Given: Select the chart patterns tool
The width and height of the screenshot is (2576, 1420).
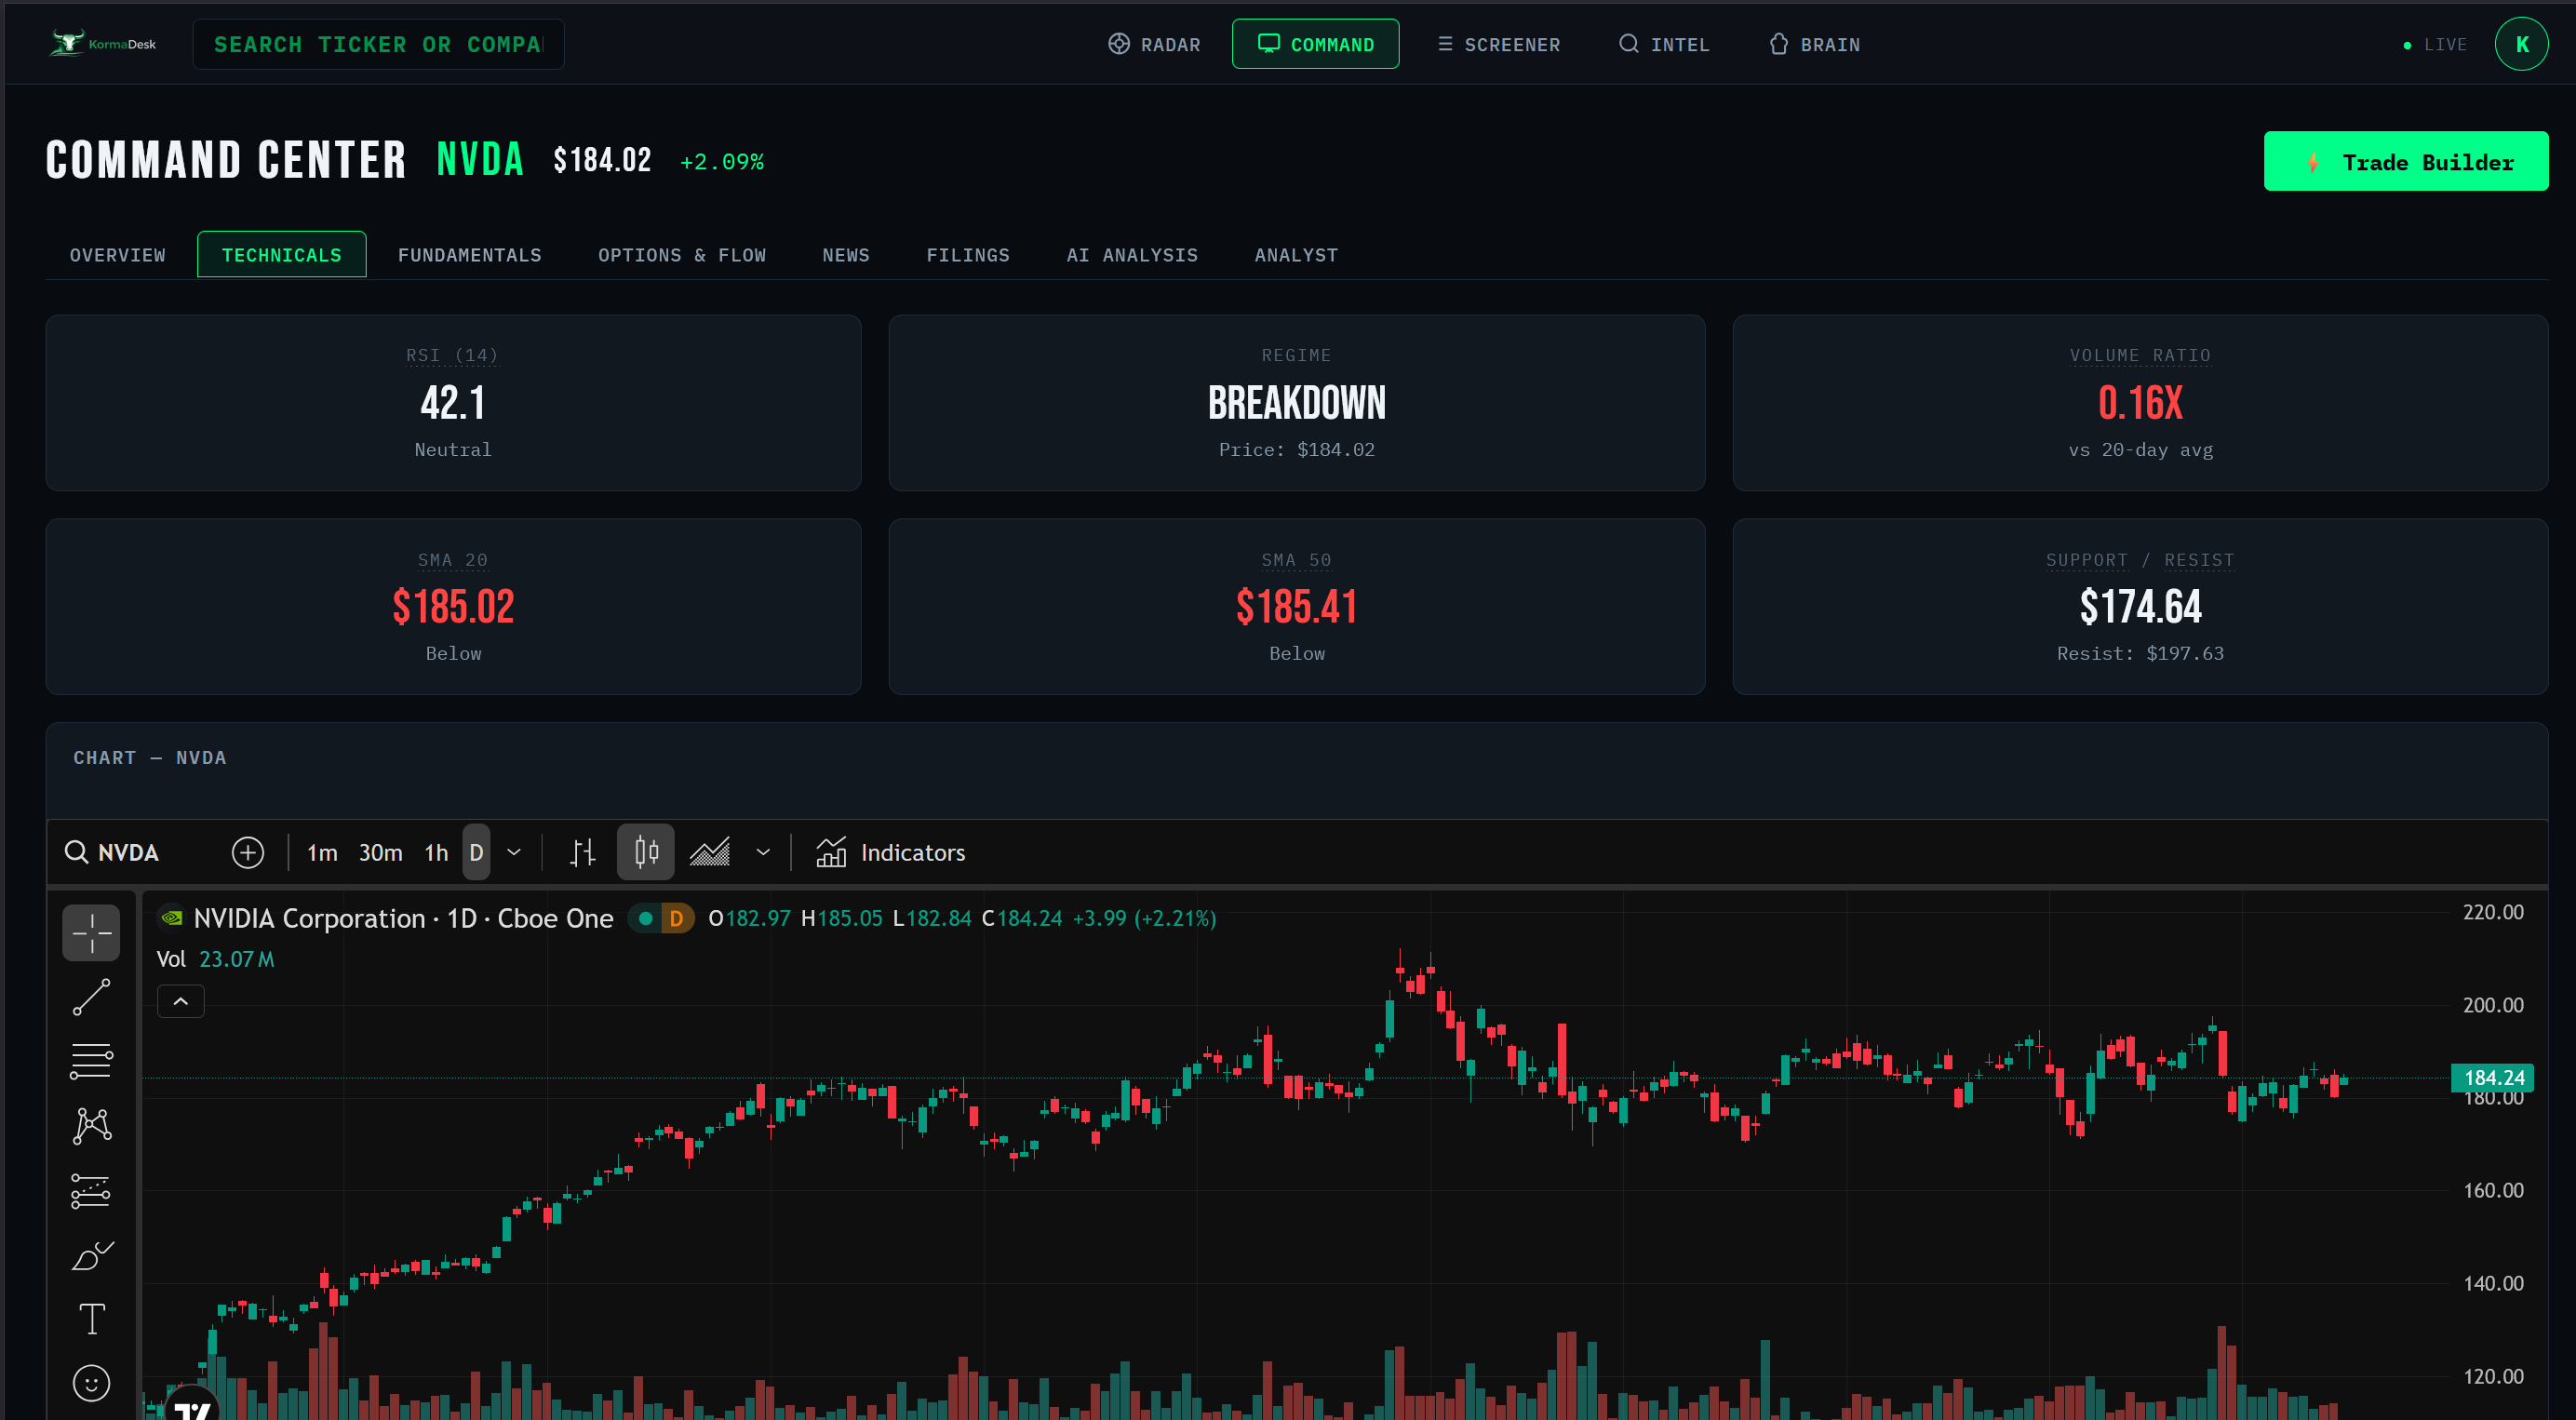Looking at the screenshot, I should coord(91,1126).
